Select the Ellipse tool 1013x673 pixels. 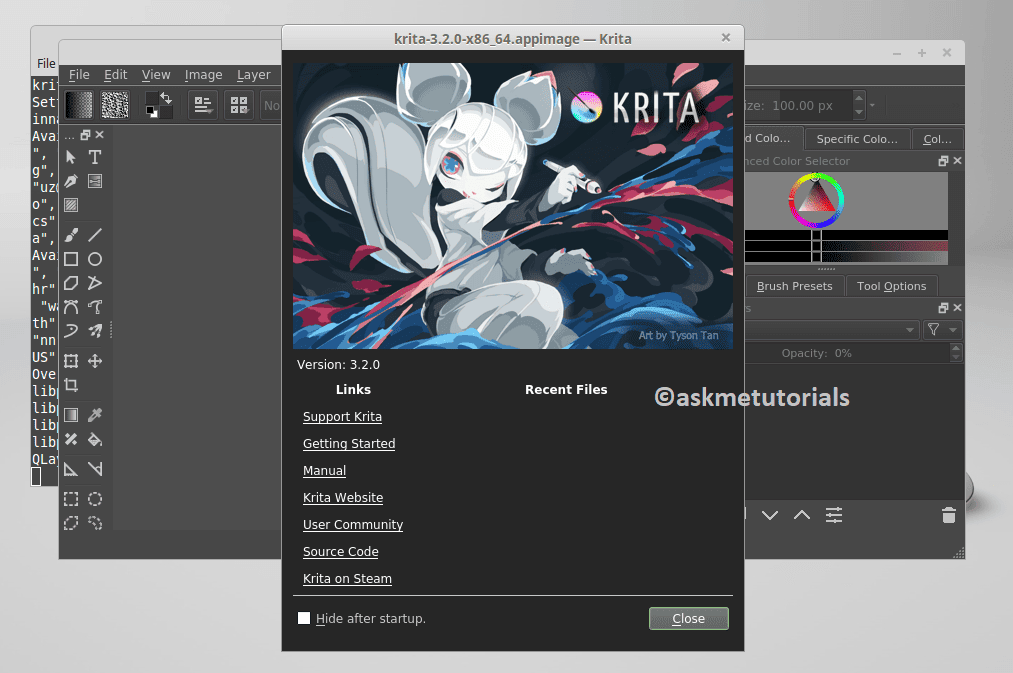pyautogui.click(x=95, y=259)
